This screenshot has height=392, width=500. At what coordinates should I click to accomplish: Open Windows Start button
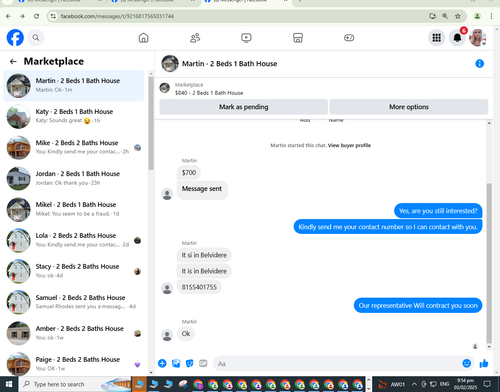9,384
